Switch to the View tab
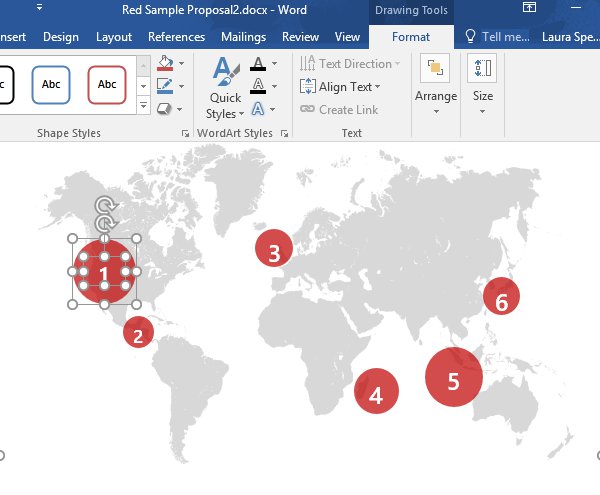The width and height of the screenshot is (600, 495). [347, 37]
